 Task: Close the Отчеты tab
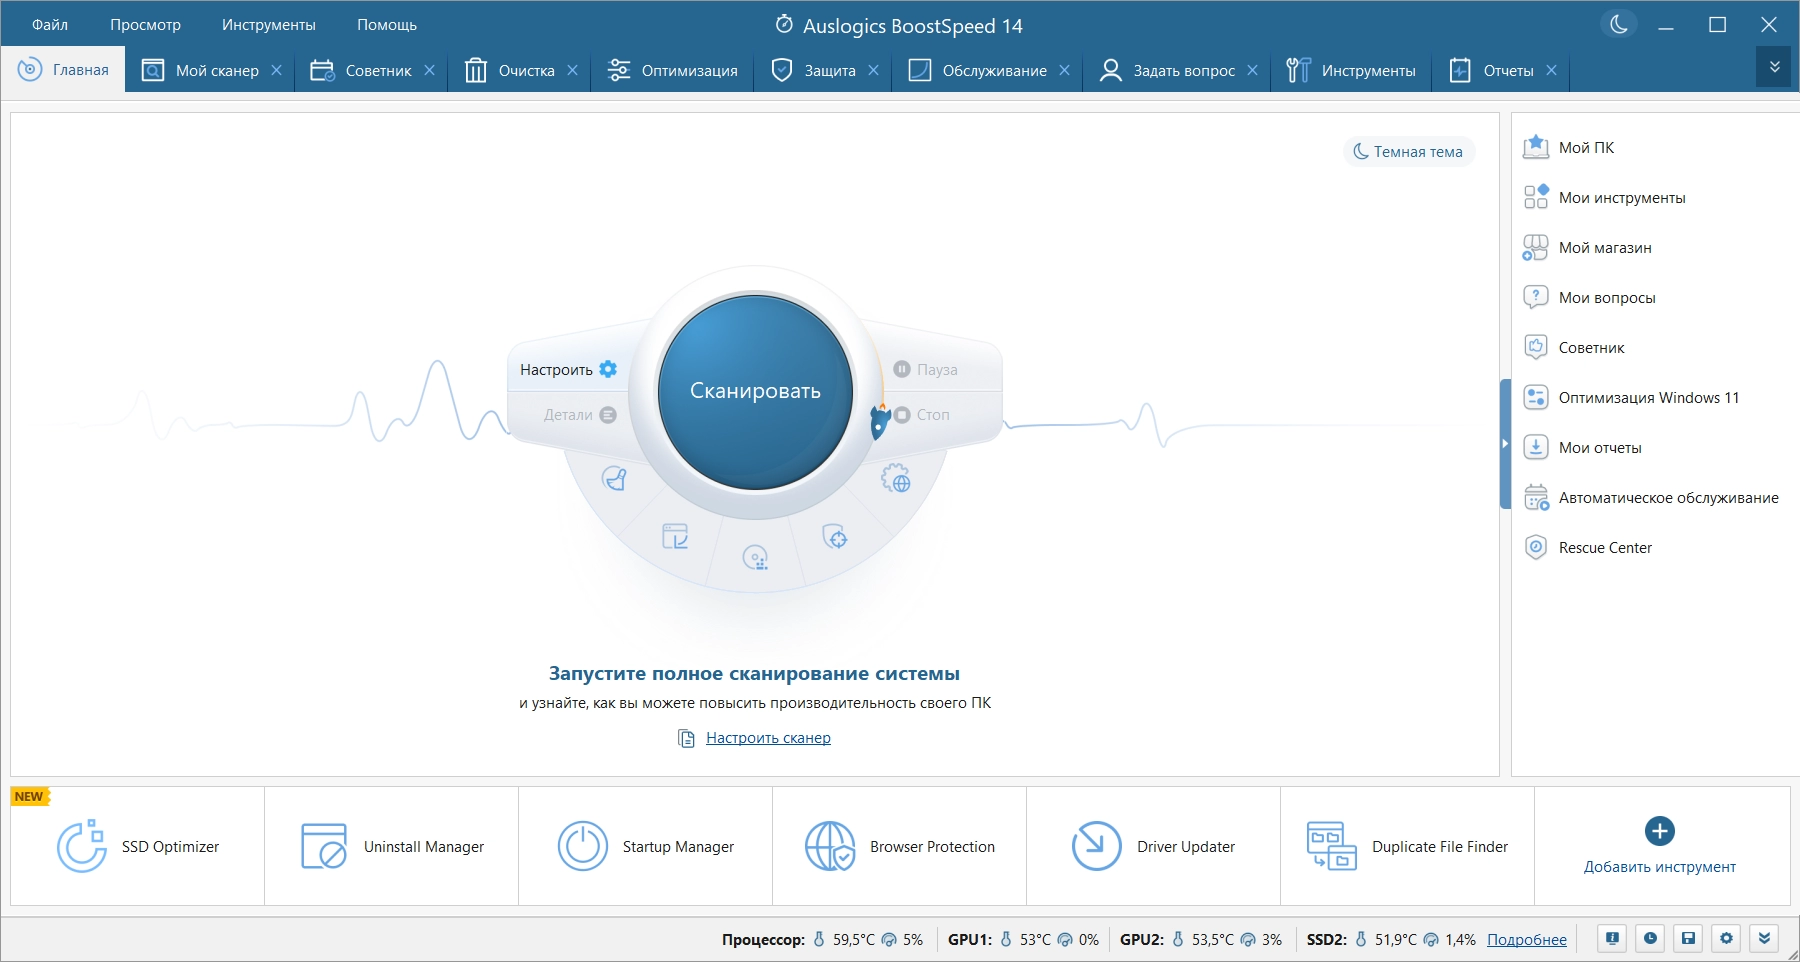click(1551, 70)
